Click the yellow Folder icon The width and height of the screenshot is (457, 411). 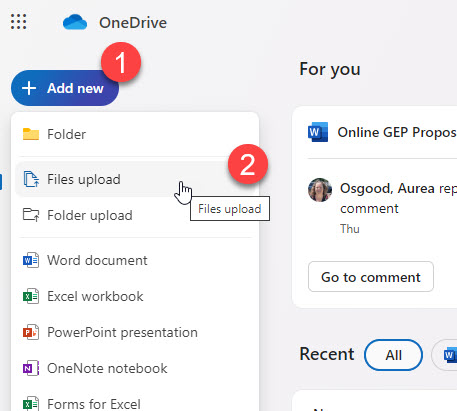tap(31, 134)
